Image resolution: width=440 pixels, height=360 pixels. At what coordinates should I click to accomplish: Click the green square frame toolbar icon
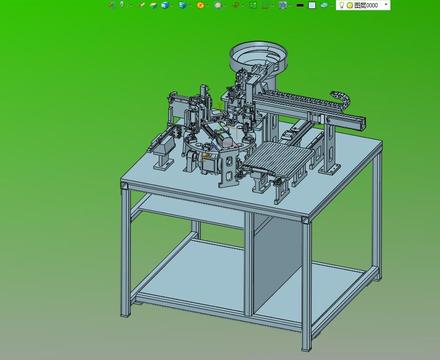click(x=253, y=5)
